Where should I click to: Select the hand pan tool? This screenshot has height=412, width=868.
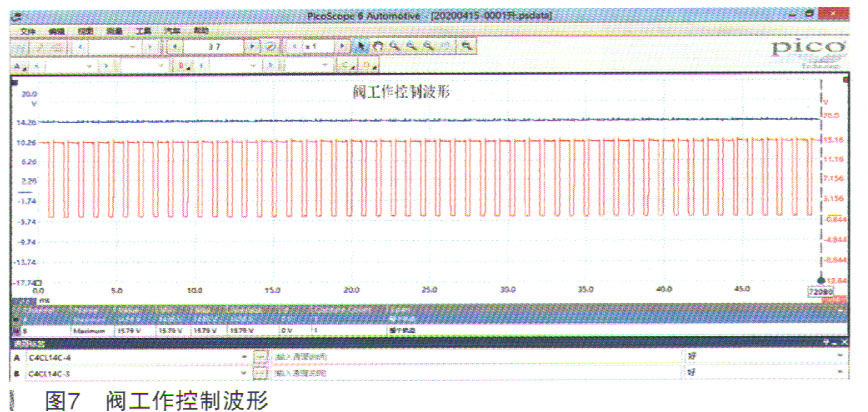pyautogui.click(x=378, y=47)
